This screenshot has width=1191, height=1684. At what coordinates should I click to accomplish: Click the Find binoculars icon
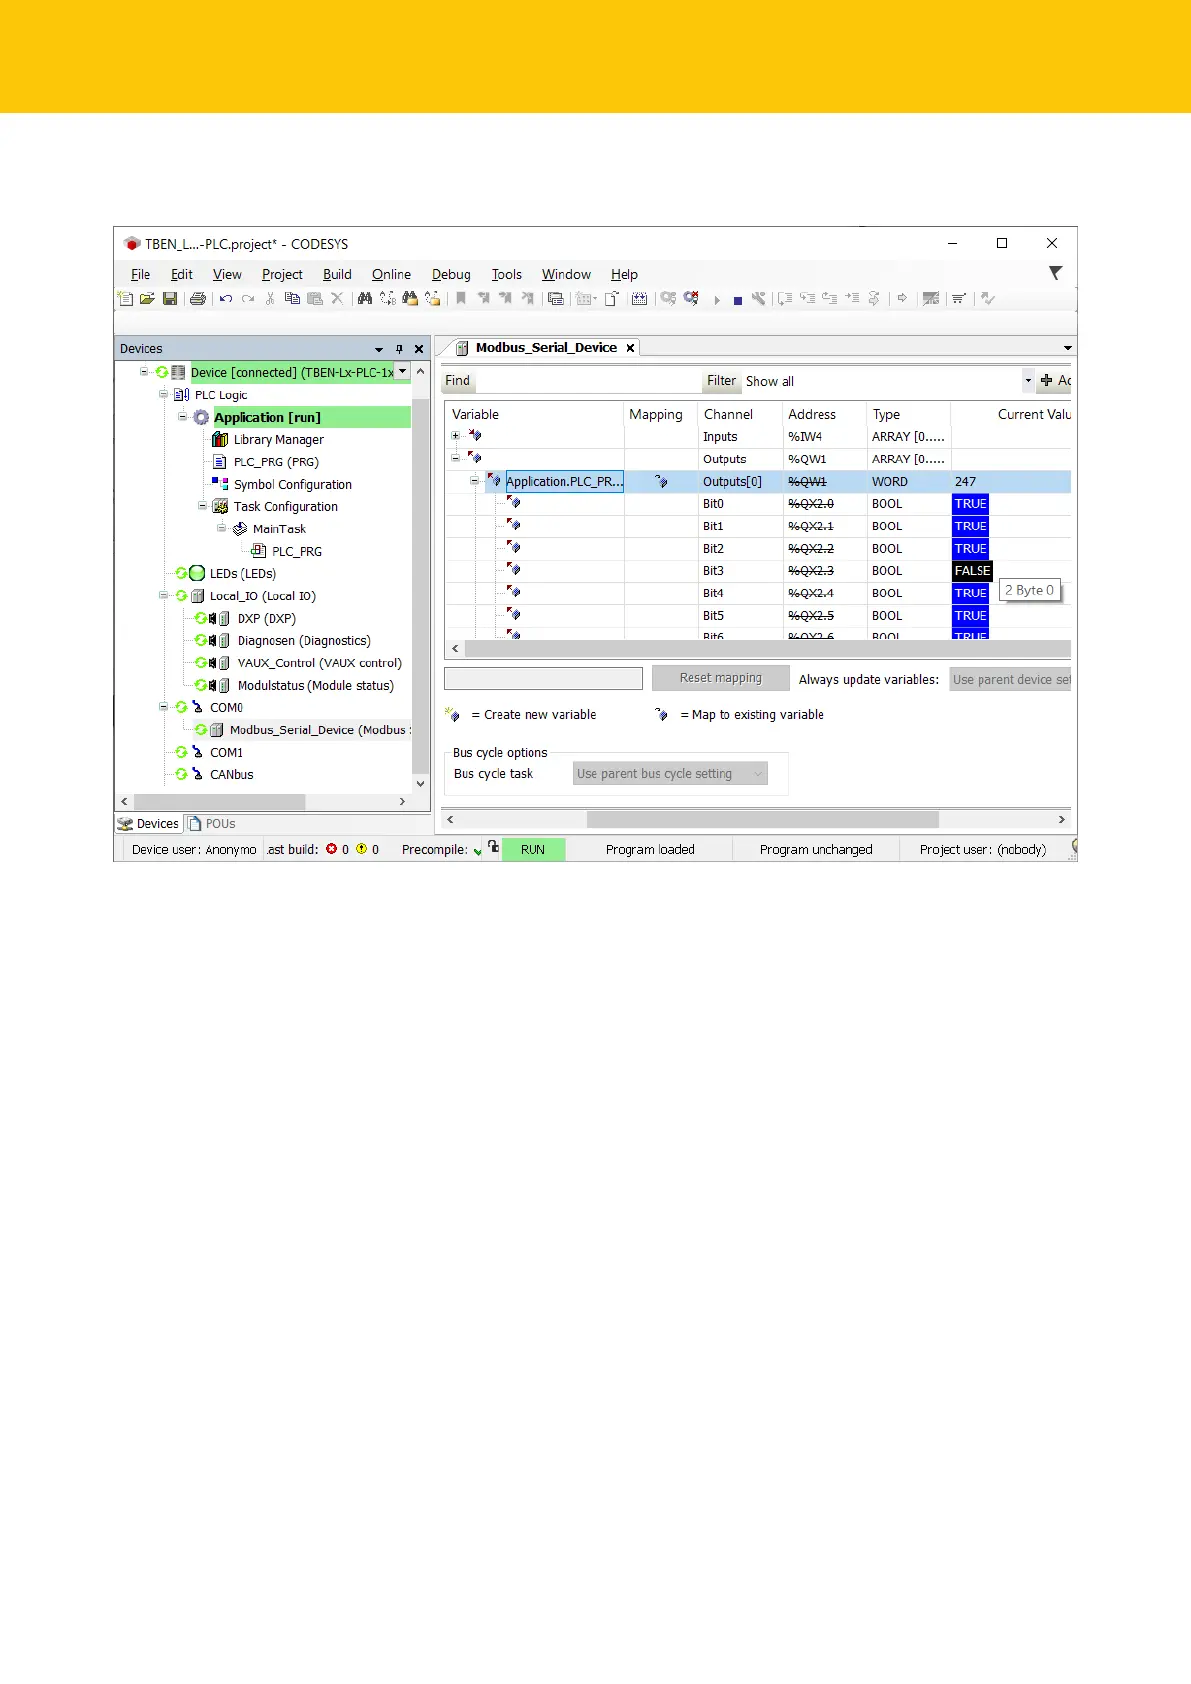365,298
